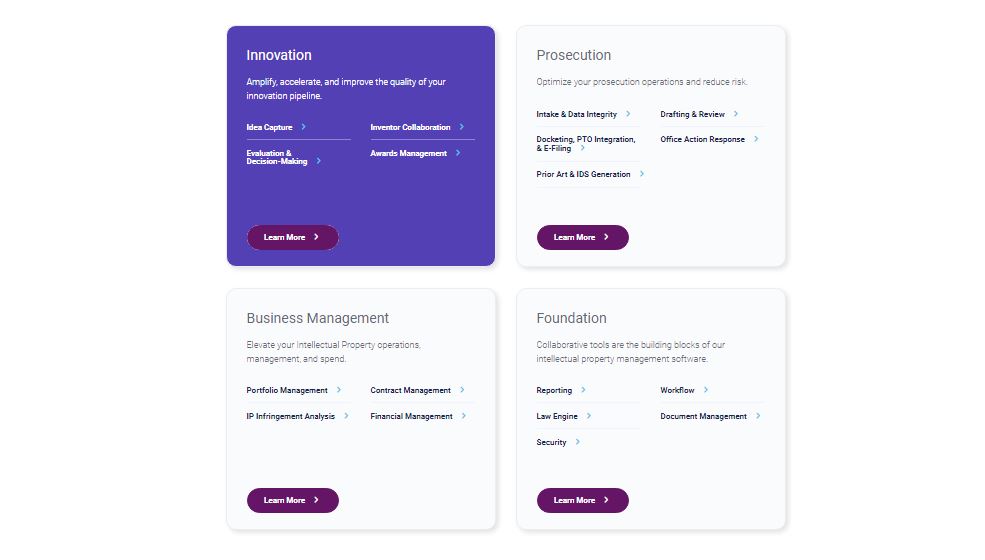Visit the Financial Management link

pos(411,416)
